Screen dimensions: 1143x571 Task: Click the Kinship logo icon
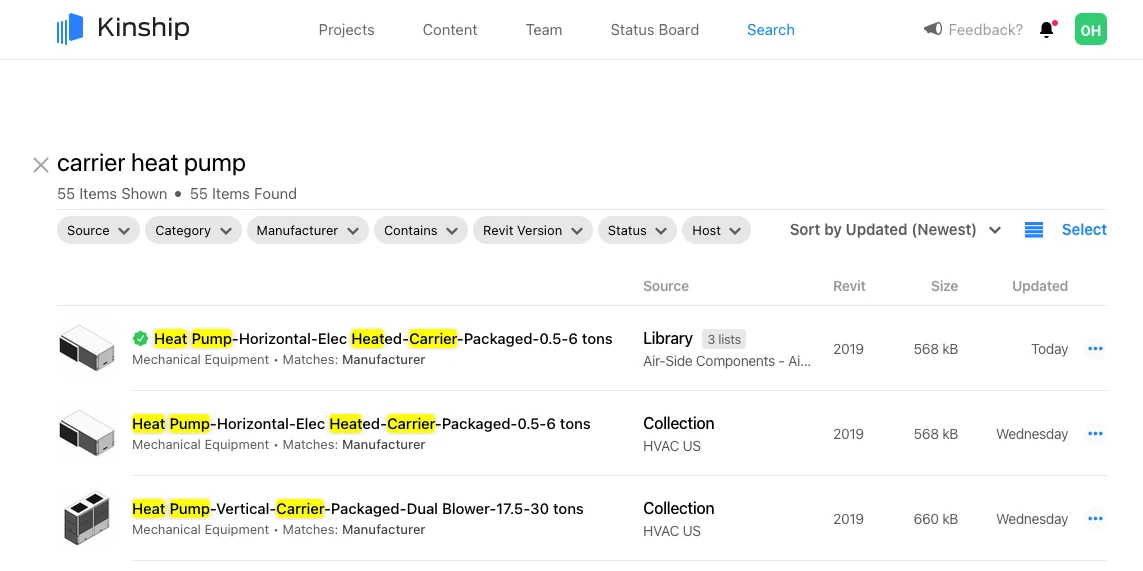(70, 29)
